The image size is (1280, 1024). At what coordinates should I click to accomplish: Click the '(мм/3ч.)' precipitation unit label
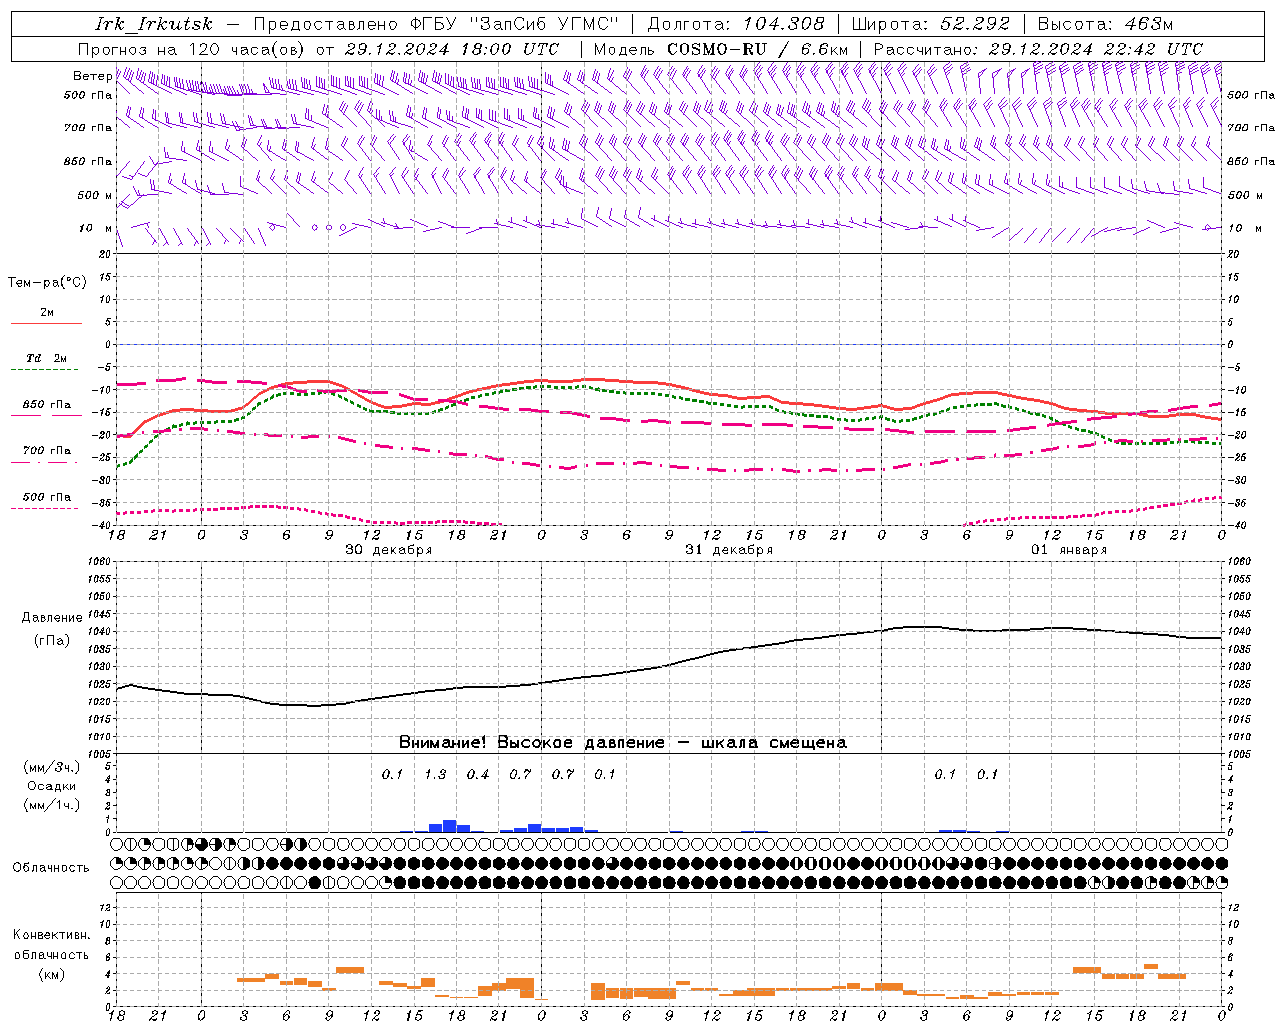pyautogui.click(x=52, y=767)
